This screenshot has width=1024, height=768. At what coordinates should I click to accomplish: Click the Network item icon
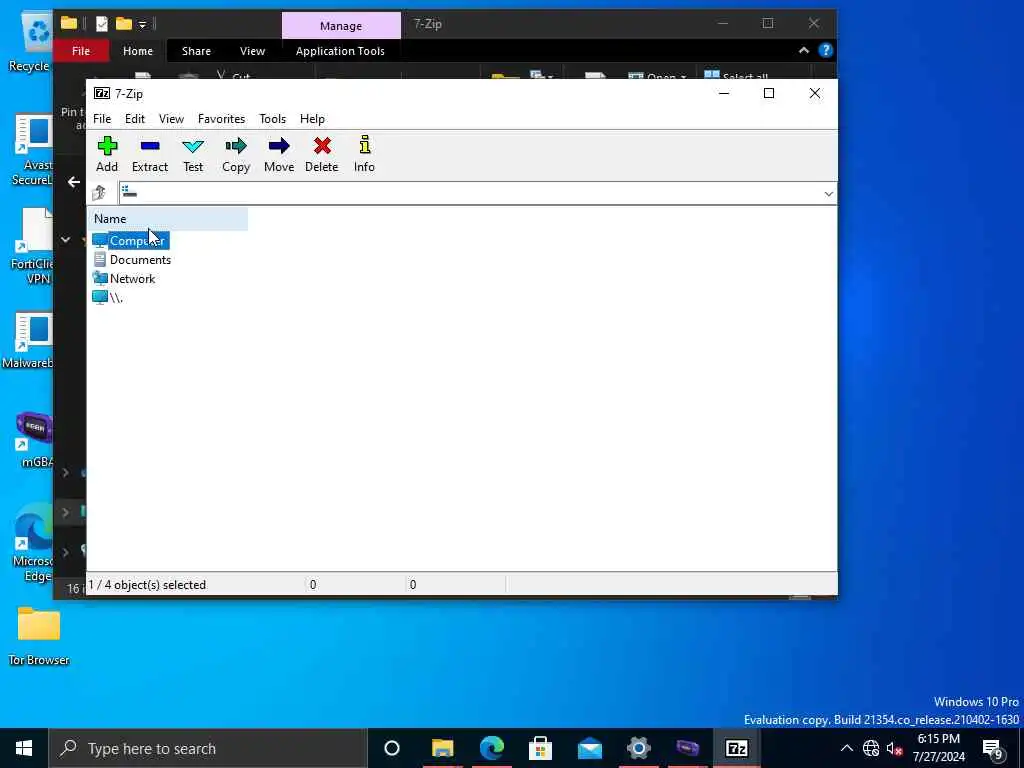(x=100, y=278)
